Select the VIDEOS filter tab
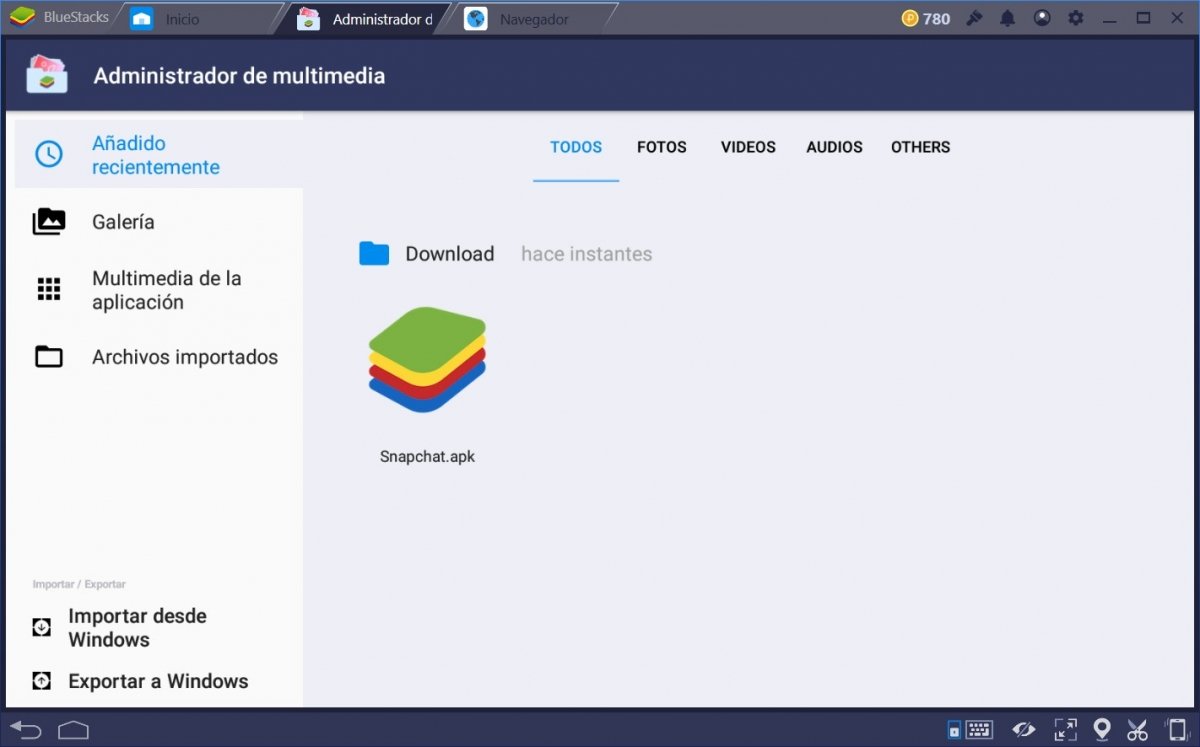This screenshot has height=747, width=1200. (748, 147)
